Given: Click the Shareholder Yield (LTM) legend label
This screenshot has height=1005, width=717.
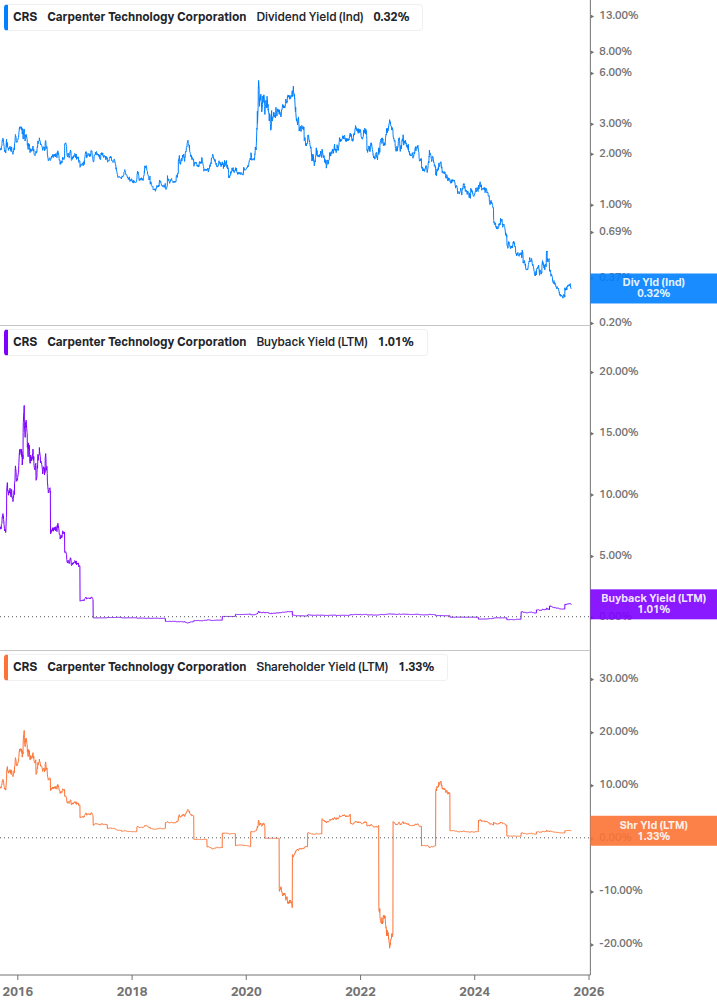Looking at the screenshot, I should point(322,667).
